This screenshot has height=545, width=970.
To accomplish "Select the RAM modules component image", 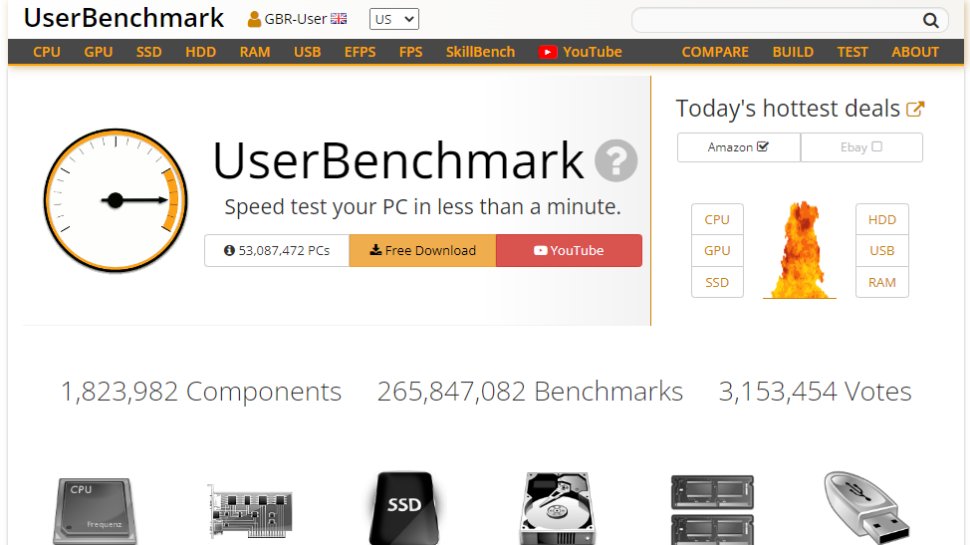I will point(712,510).
